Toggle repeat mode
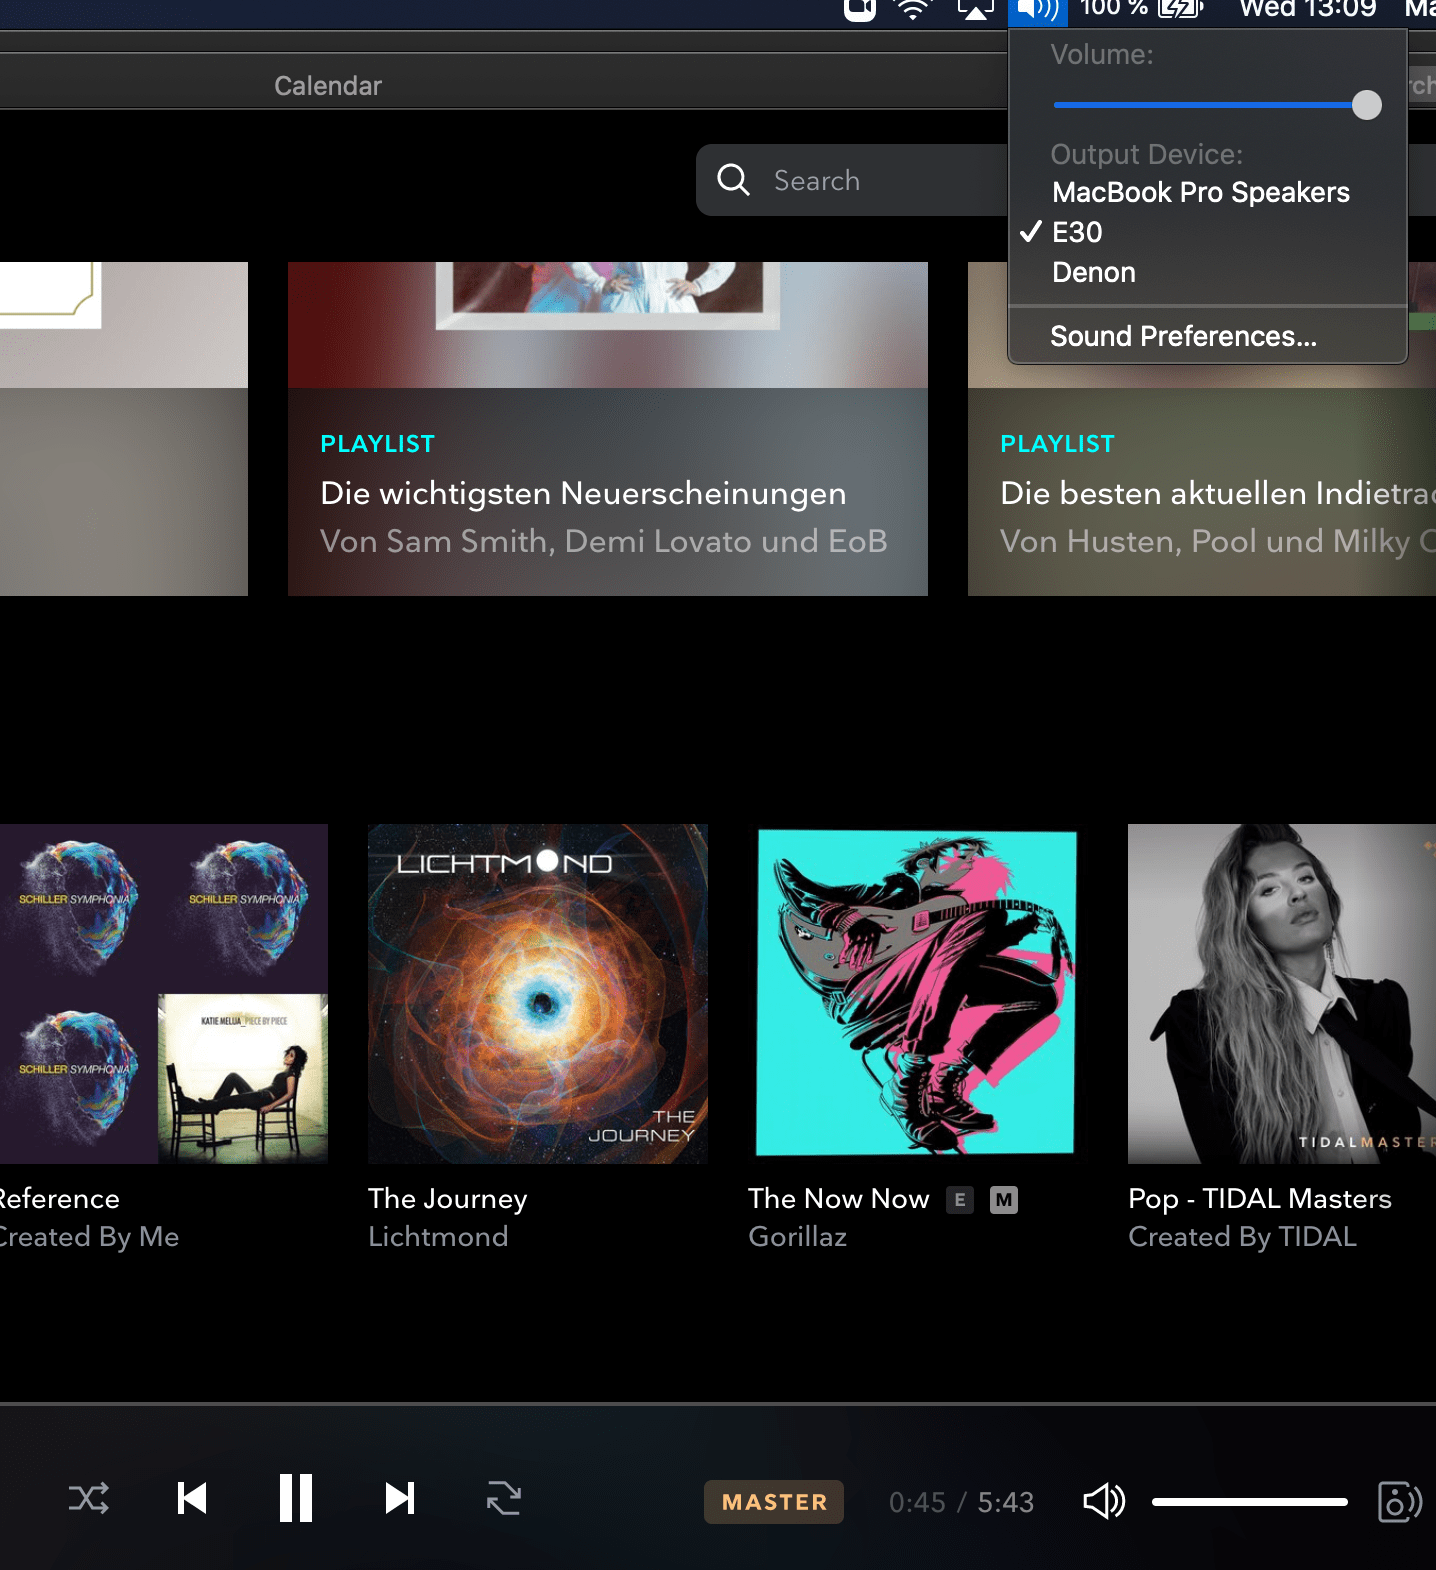The width and height of the screenshot is (1436, 1570). pyautogui.click(x=504, y=1498)
